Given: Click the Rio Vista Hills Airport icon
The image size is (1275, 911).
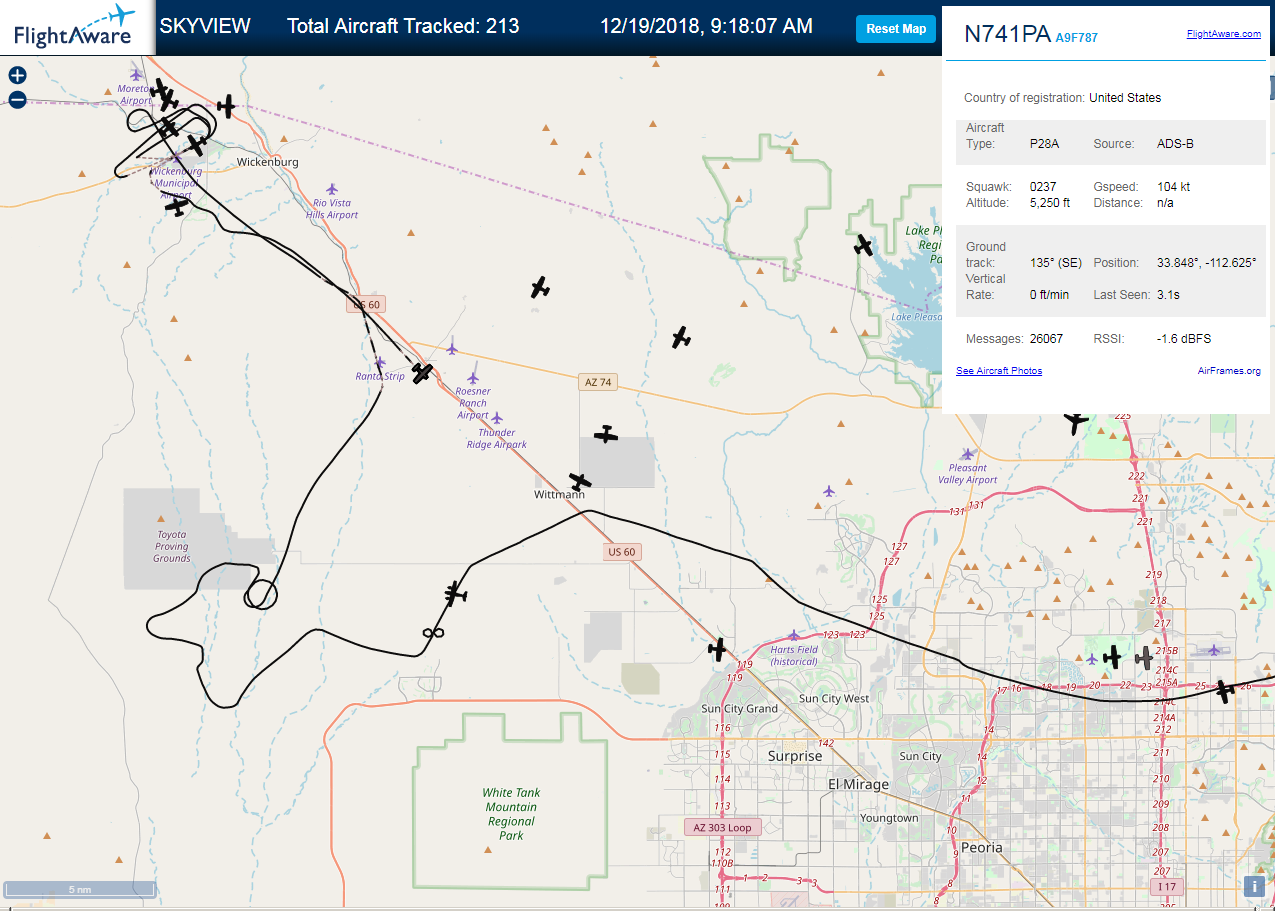Looking at the screenshot, I should [332, 189].
